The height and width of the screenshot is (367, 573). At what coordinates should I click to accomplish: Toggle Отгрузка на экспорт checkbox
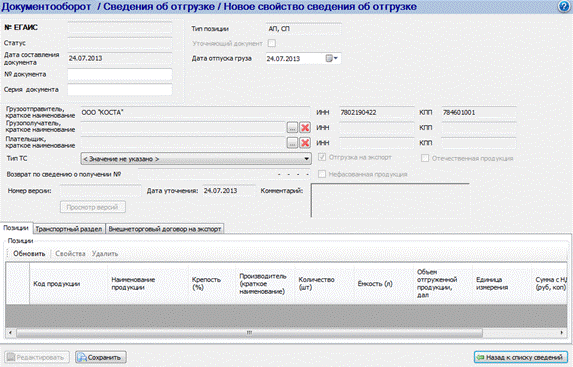click(x=322, y=157)
